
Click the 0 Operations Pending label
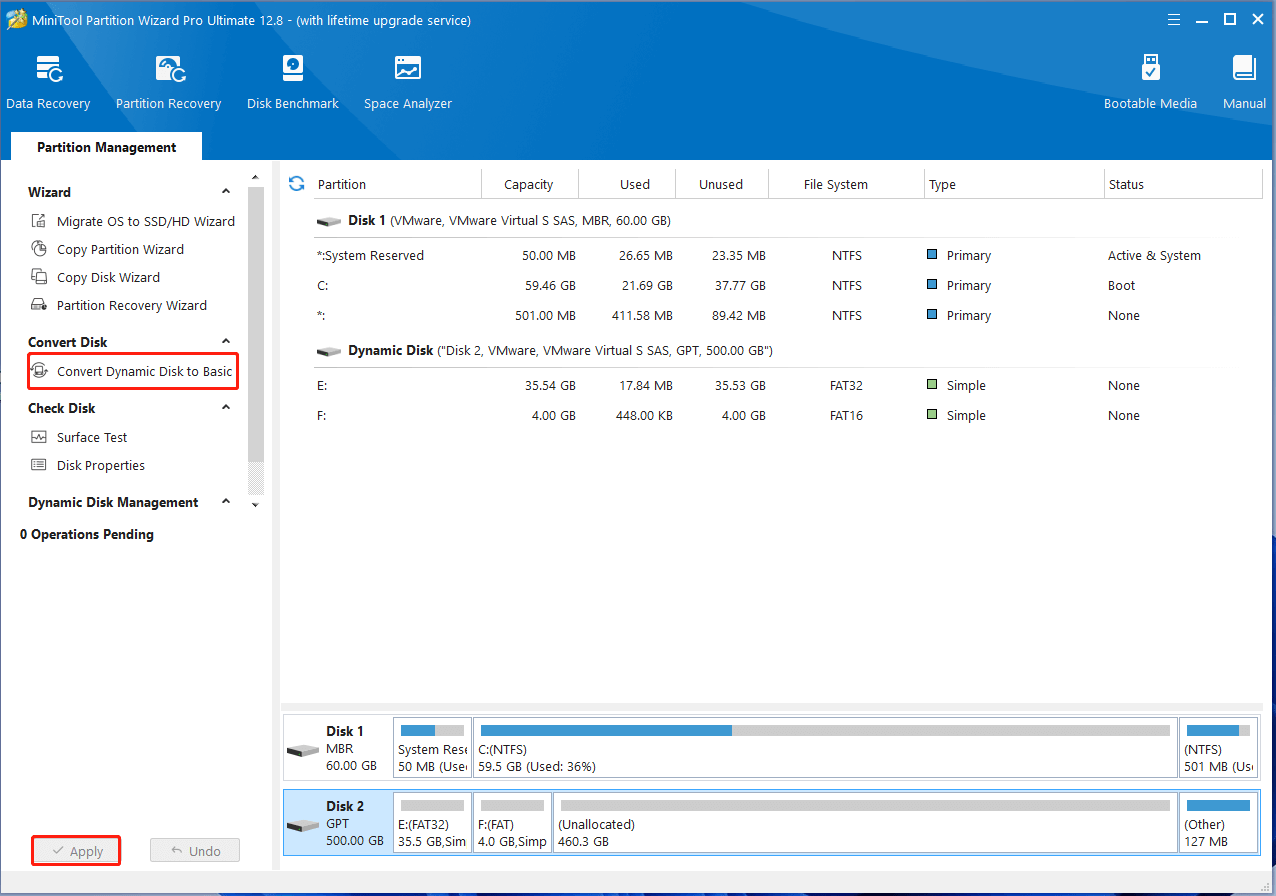pos(87,534)
